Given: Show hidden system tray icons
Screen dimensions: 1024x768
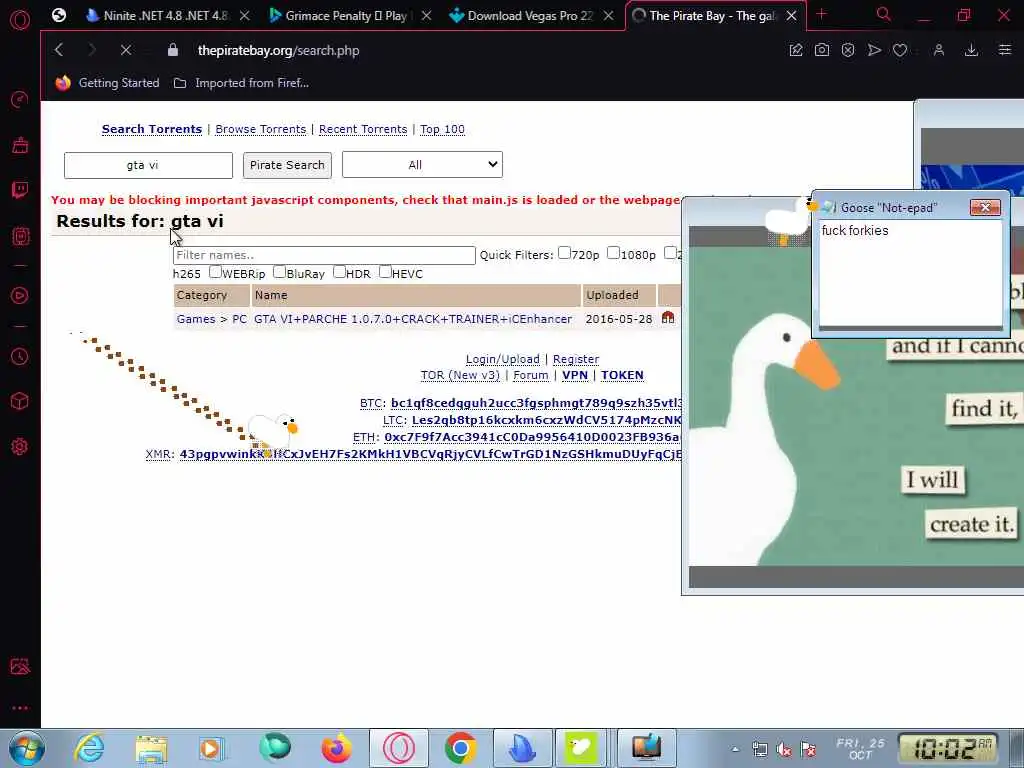Looking at the screenshot, I should (x=735, y=749).
